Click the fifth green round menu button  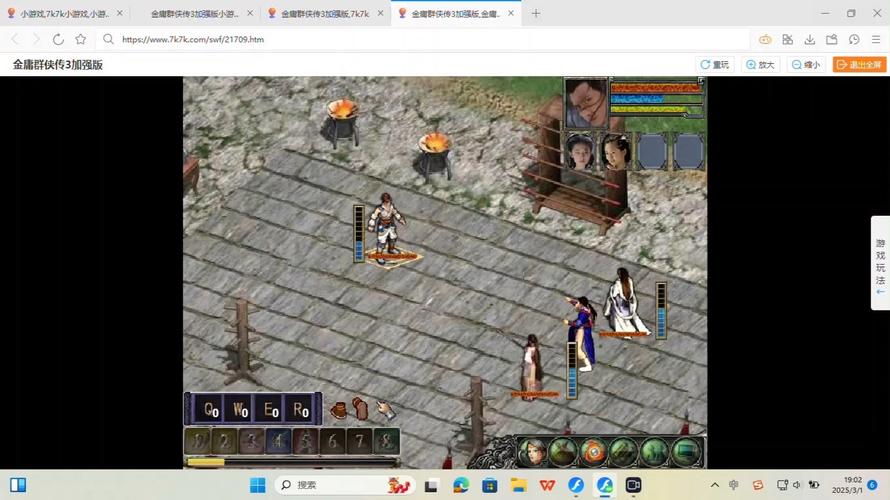[x=654, y=452]
